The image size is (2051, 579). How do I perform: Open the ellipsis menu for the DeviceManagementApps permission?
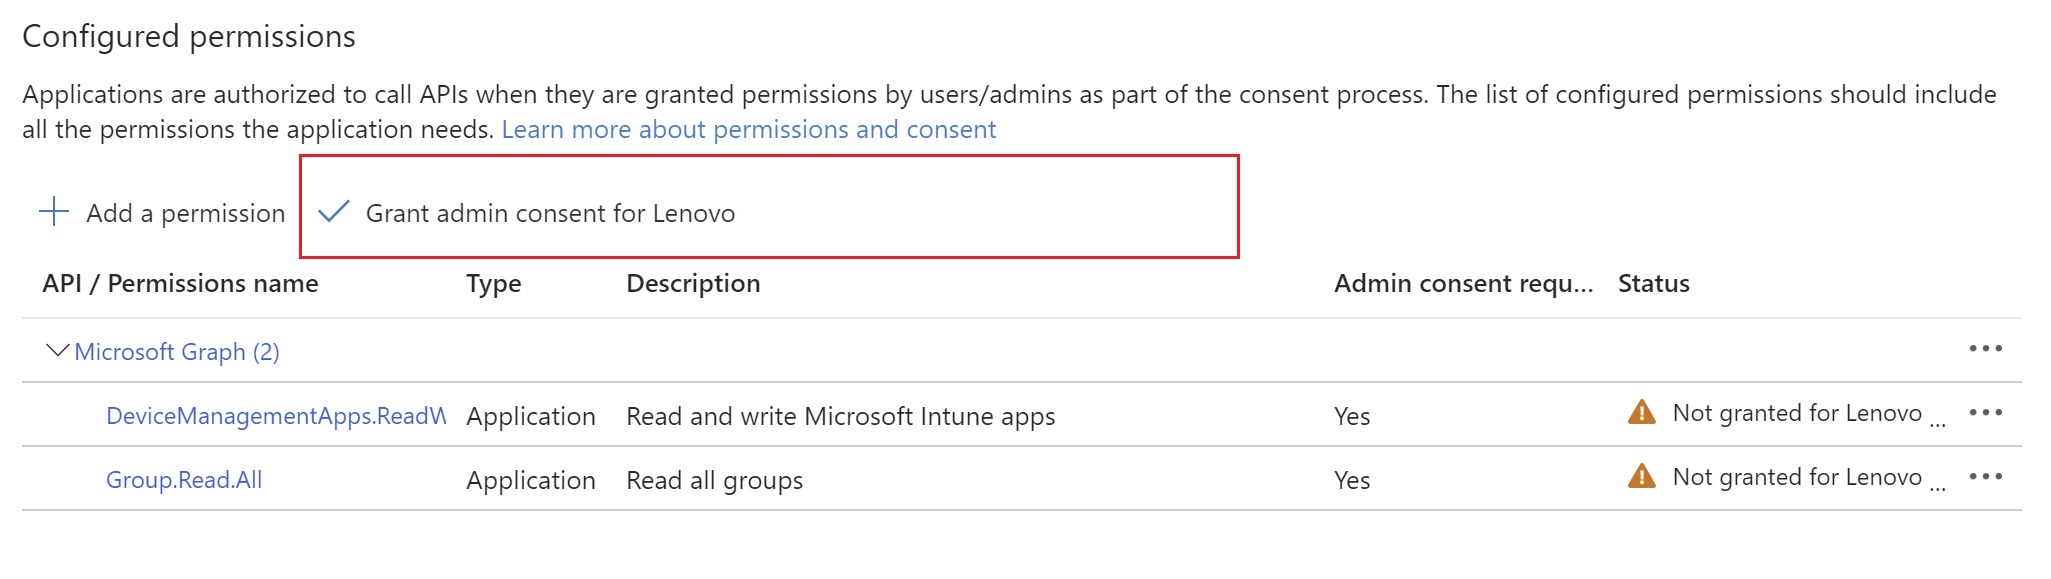pos(1985,413)
